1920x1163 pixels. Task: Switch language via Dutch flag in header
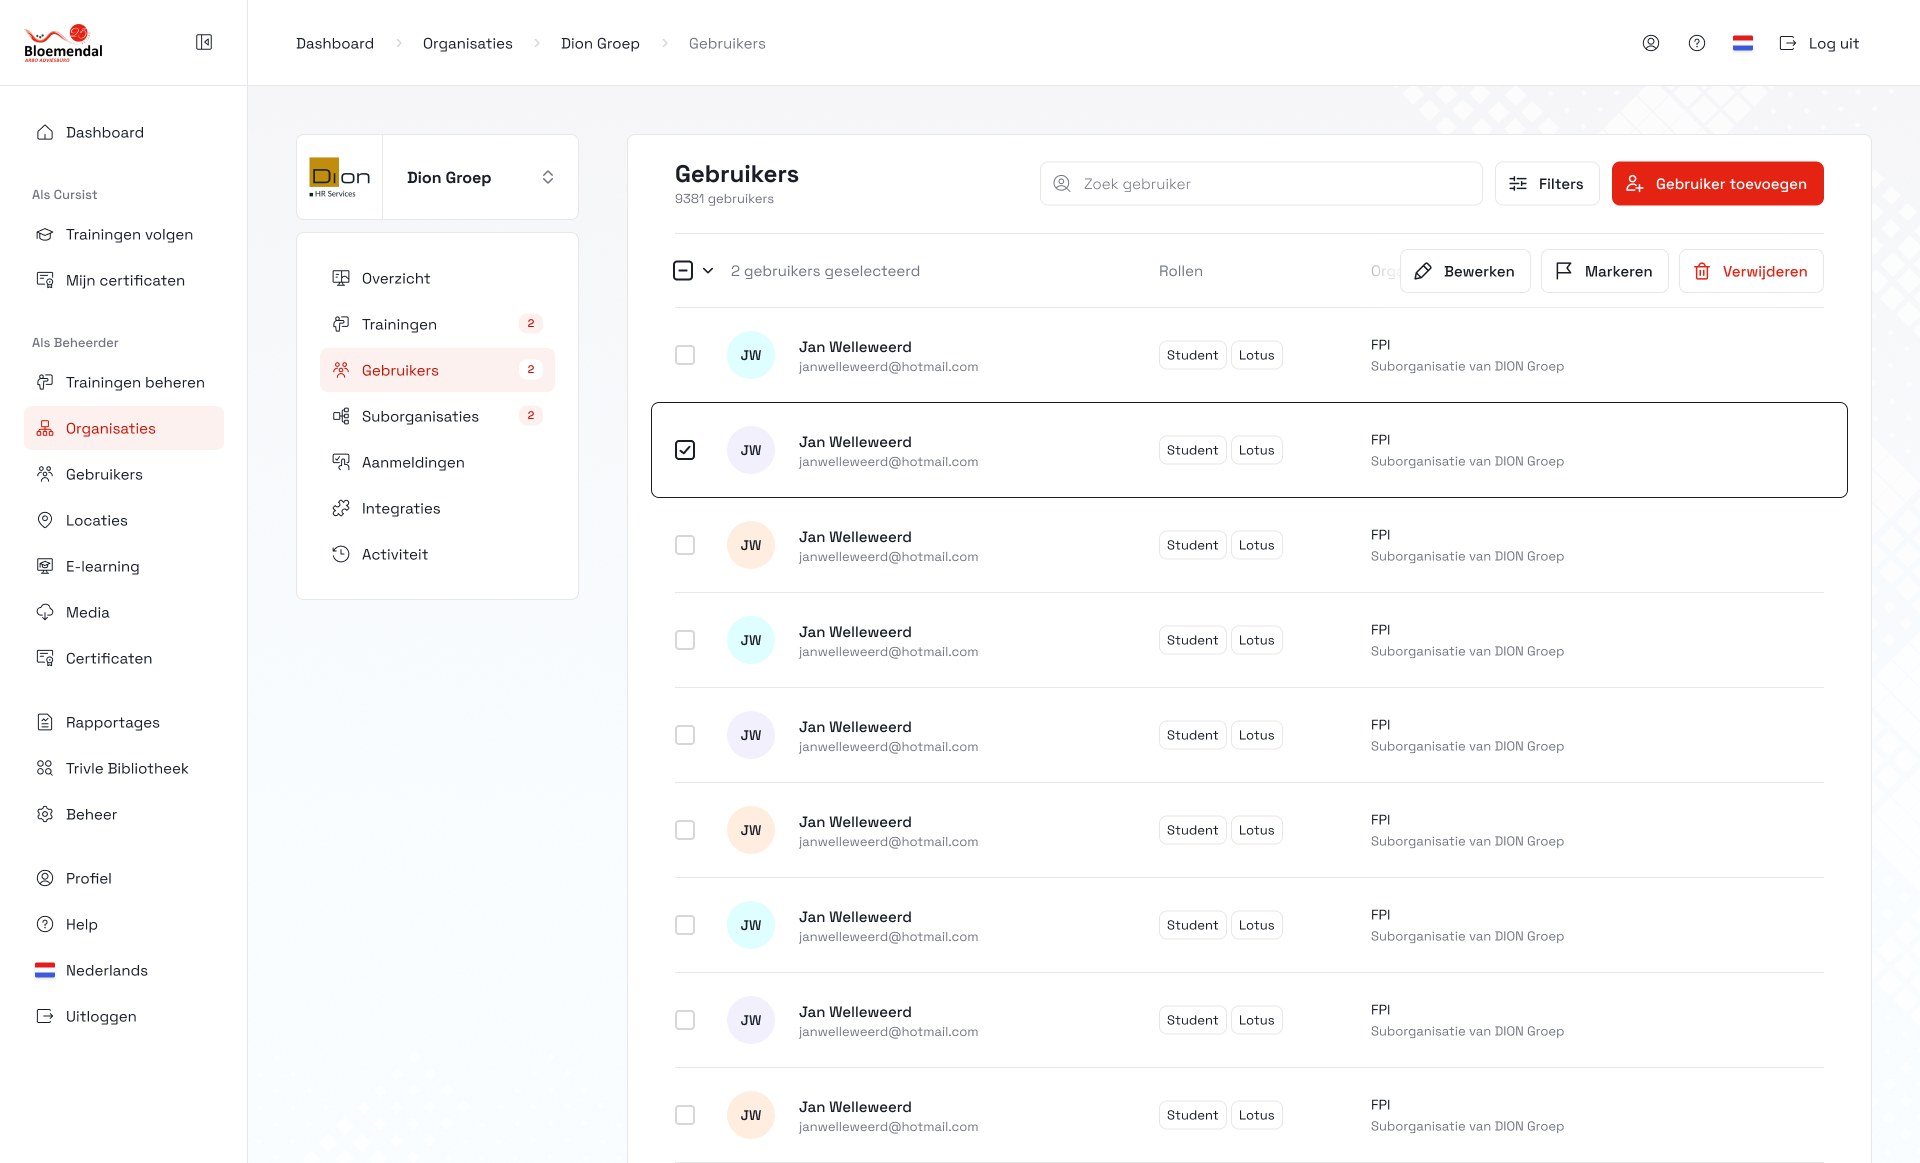1743,43
